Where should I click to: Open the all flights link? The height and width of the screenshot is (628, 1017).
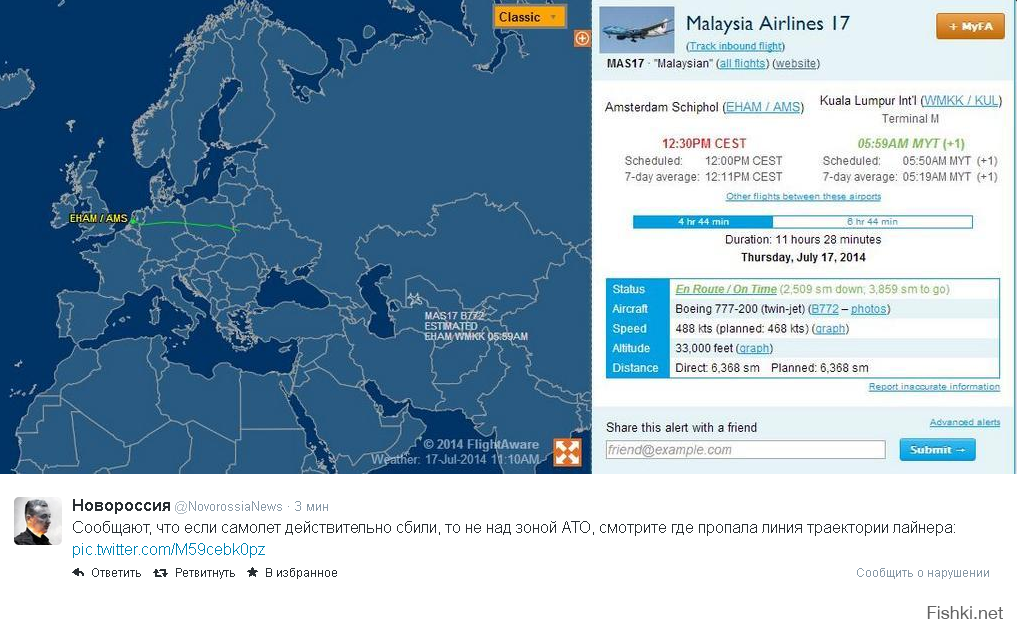(x=743, y=64)
